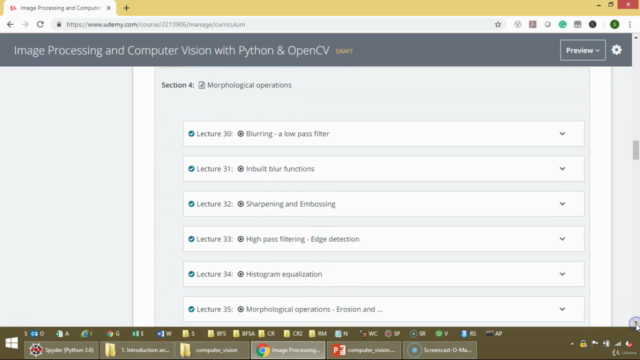
Task: Show hidden system tray icons
Action: pyautogui.click(x=572, y=344)
